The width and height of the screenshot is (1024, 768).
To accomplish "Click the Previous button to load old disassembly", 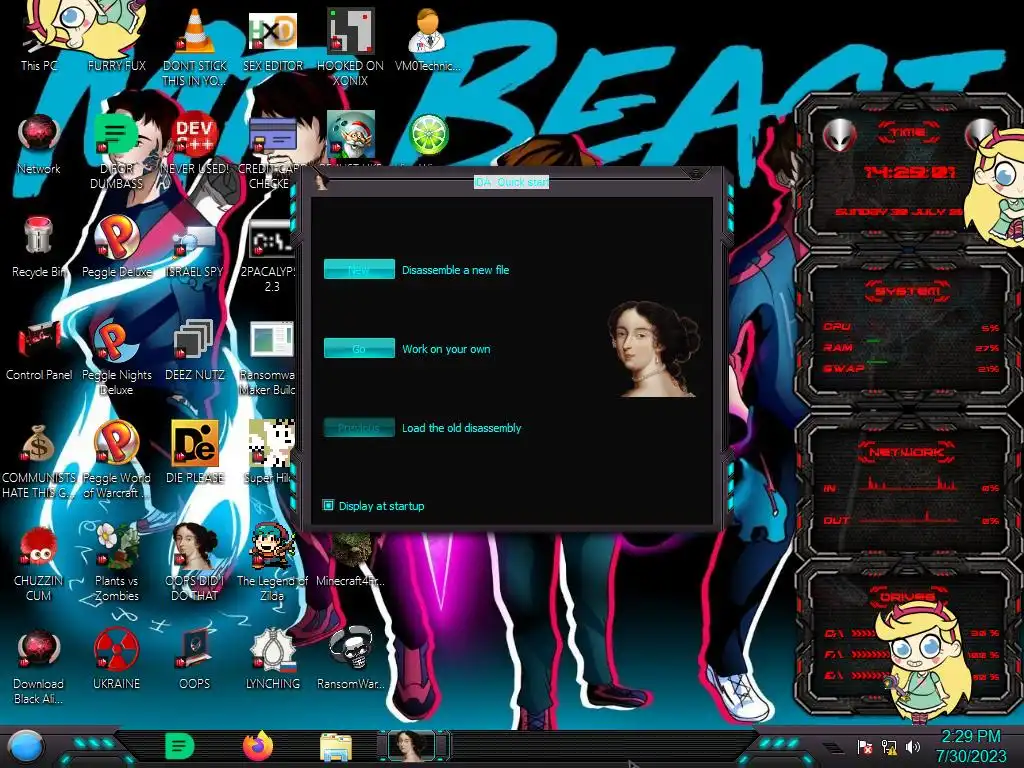I will [359, 427].
